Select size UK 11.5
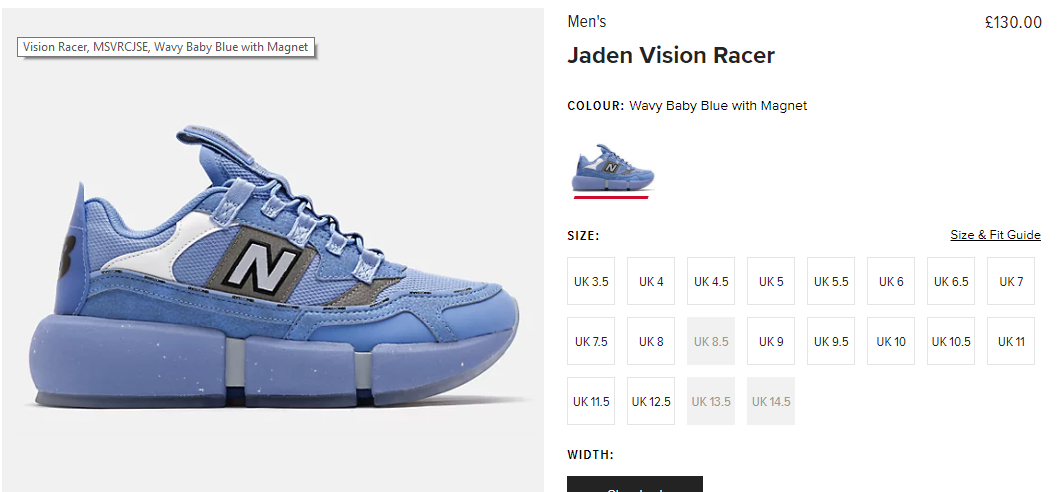The height and width of the screenshot is (492, 1064). (591, 401)
